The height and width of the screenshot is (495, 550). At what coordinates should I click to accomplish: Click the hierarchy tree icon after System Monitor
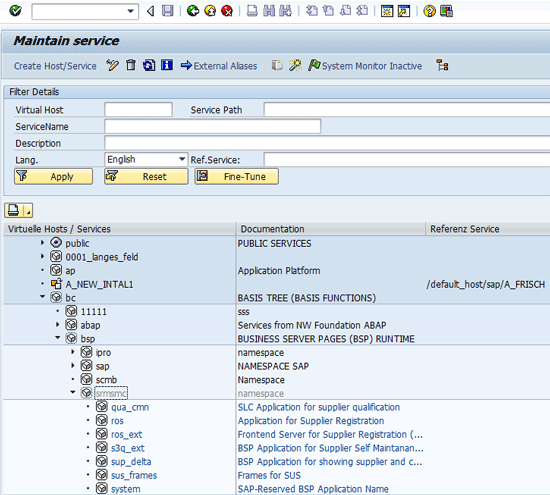pyautogui.click(x=442, y=65)
